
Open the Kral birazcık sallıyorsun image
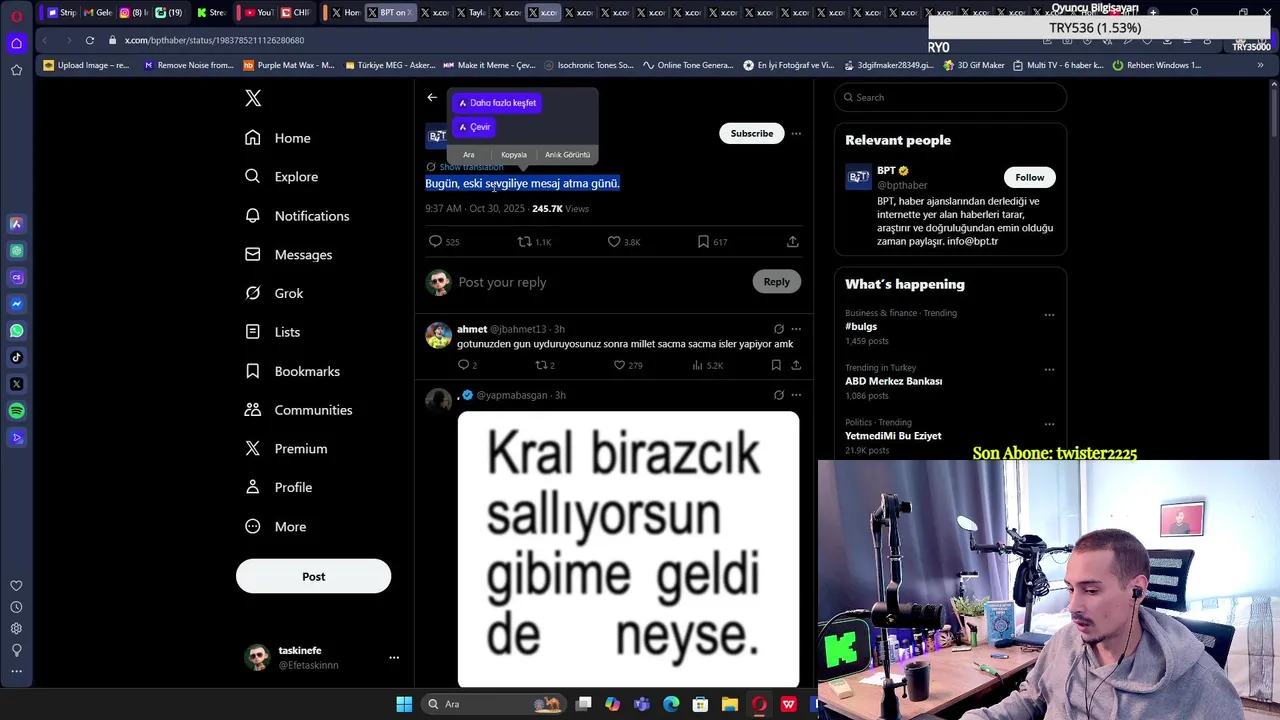pyautogui.click(x=628, y=549)
